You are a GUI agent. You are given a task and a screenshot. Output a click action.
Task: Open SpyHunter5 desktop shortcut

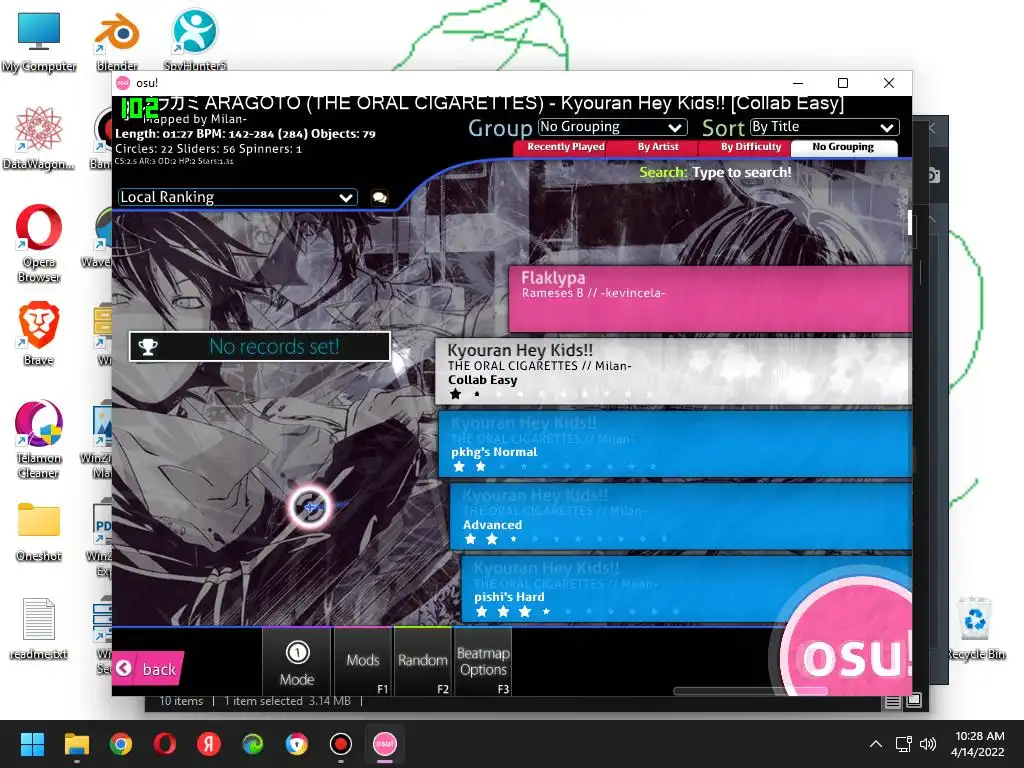click(195, 40)
